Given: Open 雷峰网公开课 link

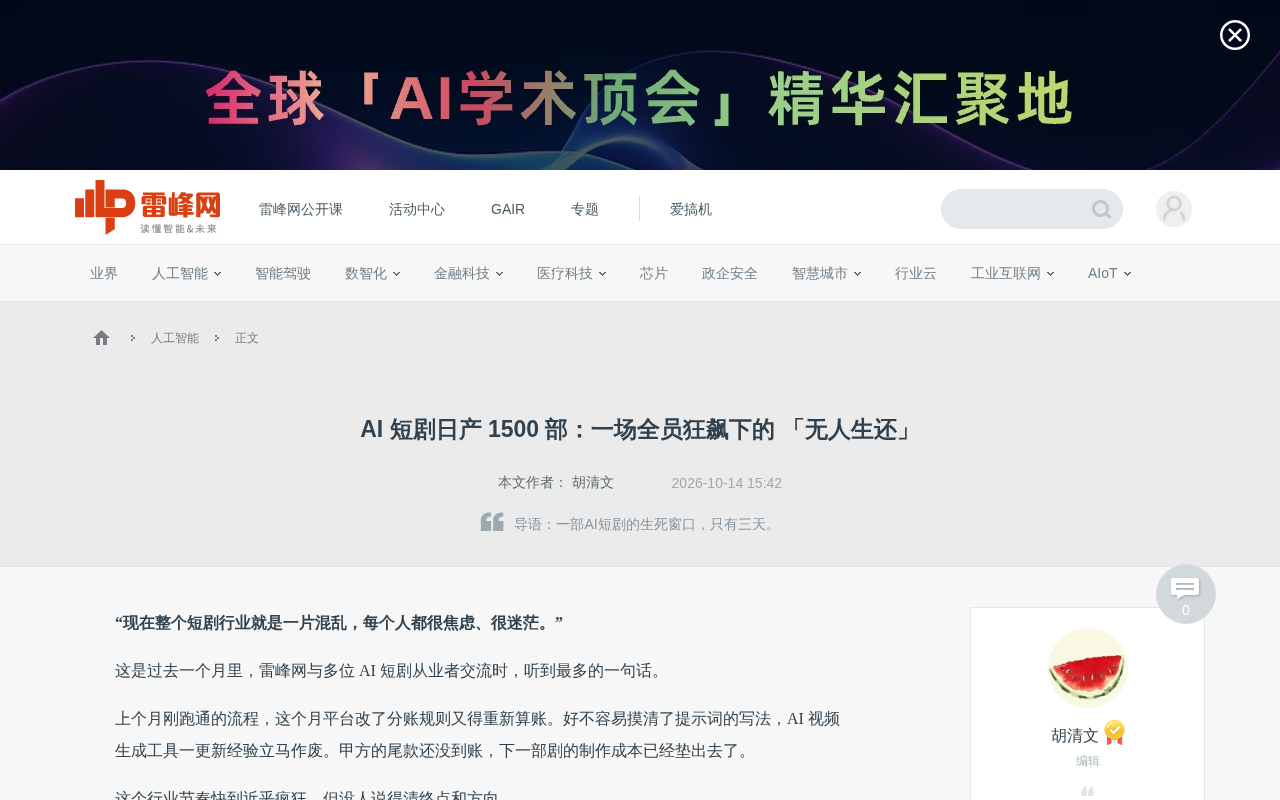Looking at the screenshot, I should tap(301, 209).
